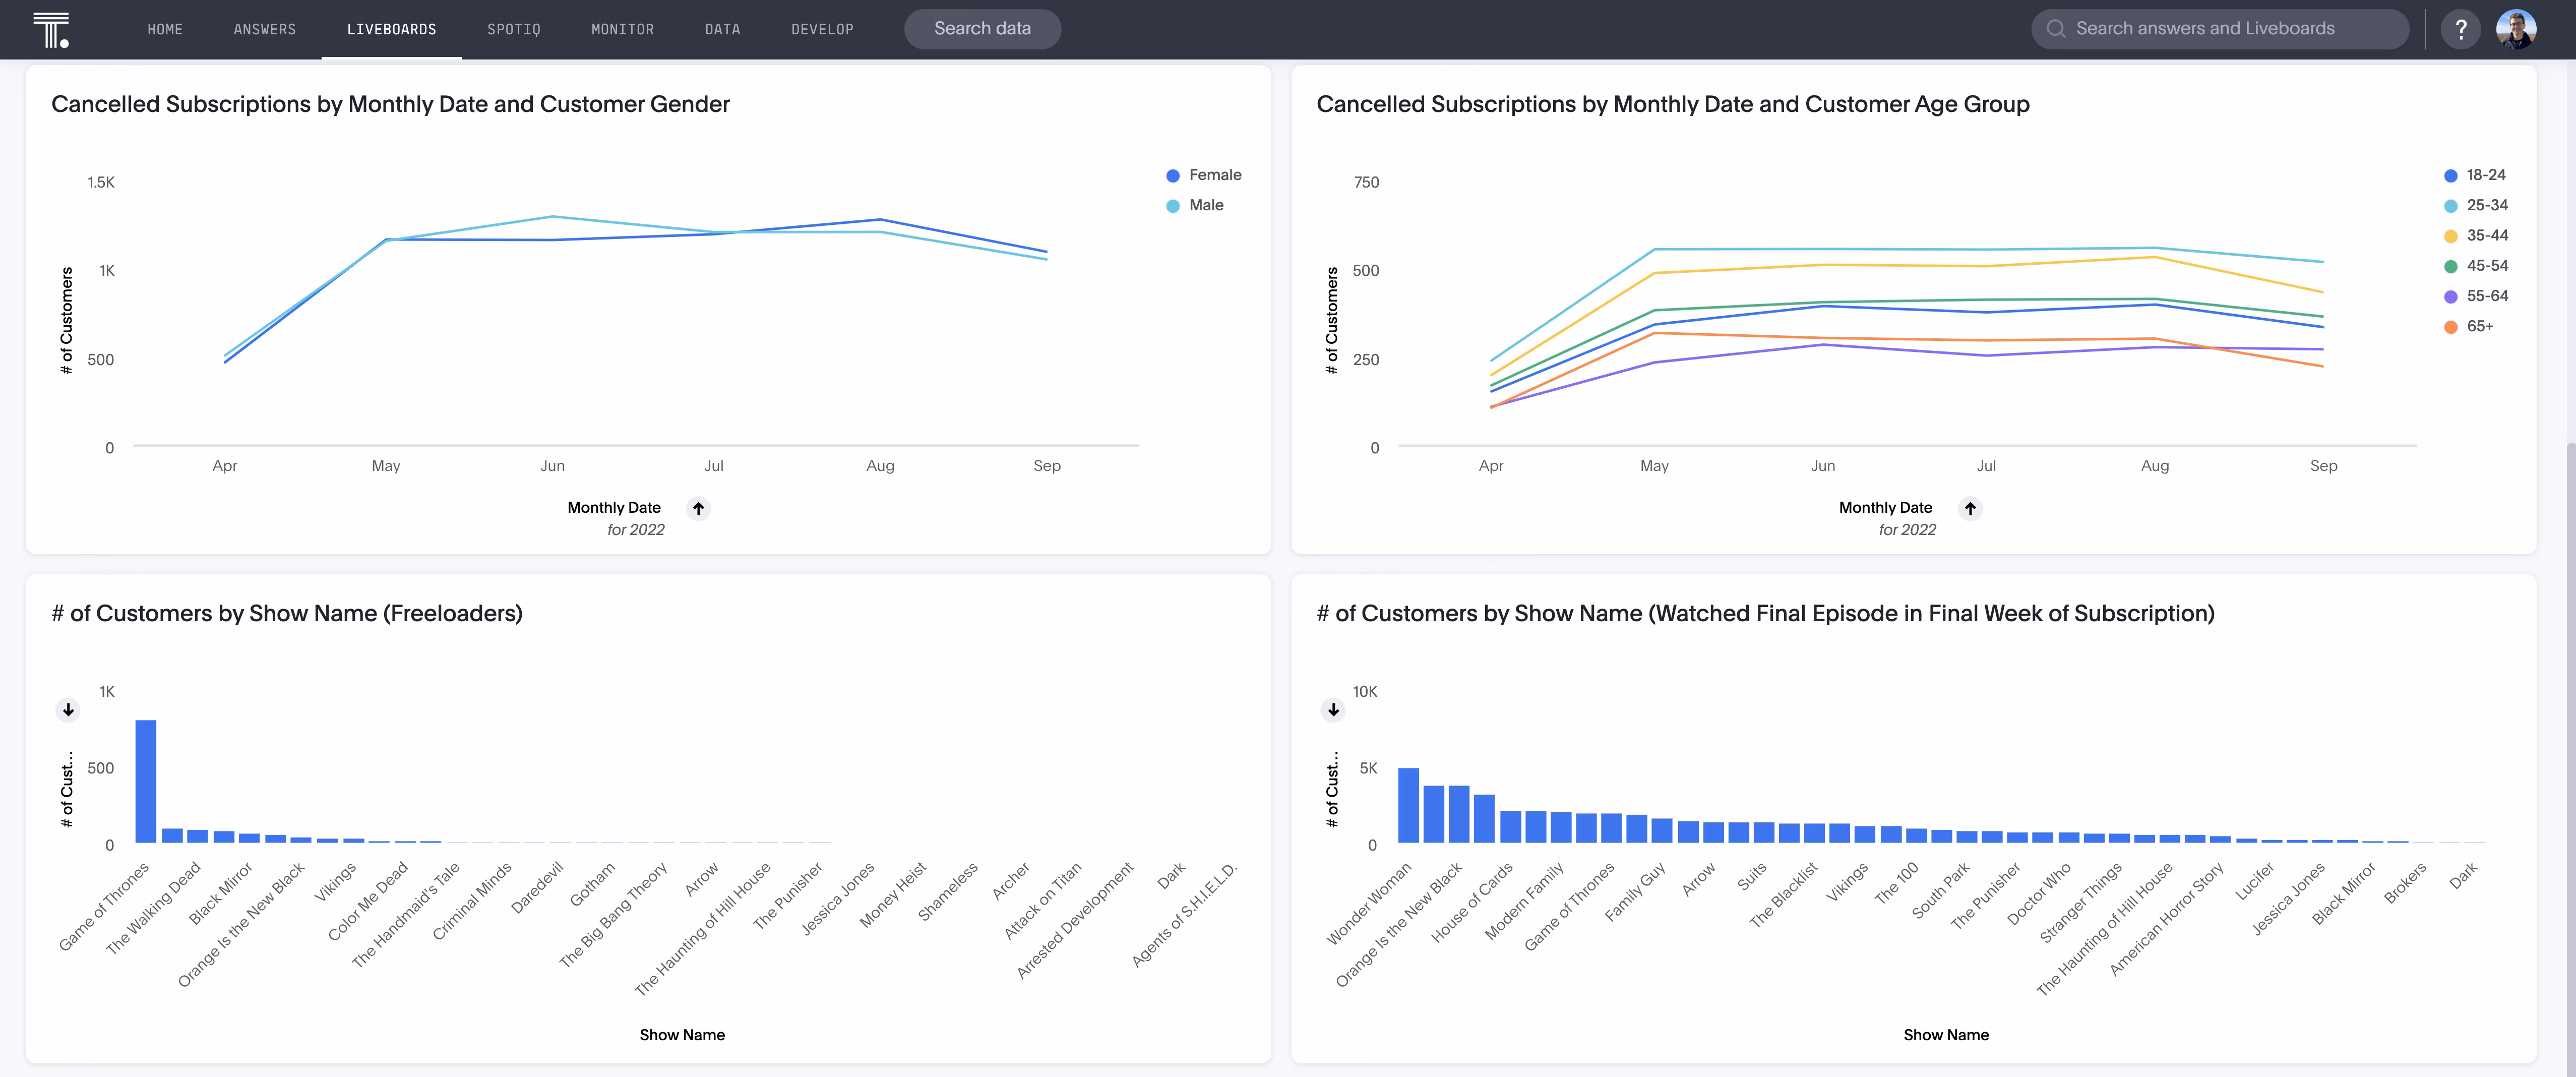Open the Answers tab
2576x1077 pixels.
[x=265, y=29]
